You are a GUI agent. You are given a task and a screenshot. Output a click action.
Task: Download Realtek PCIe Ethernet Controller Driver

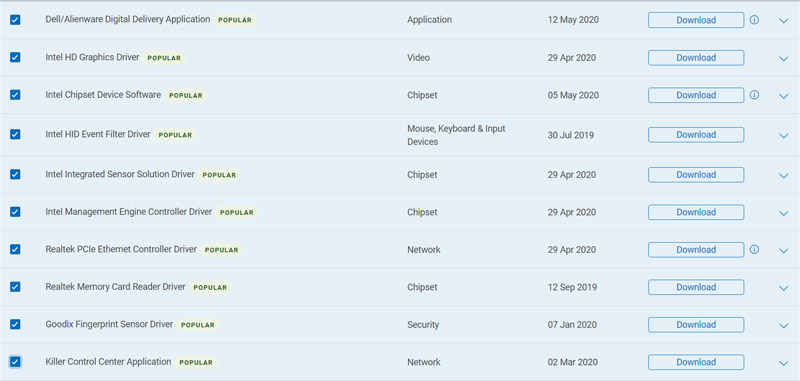point(696,249)
